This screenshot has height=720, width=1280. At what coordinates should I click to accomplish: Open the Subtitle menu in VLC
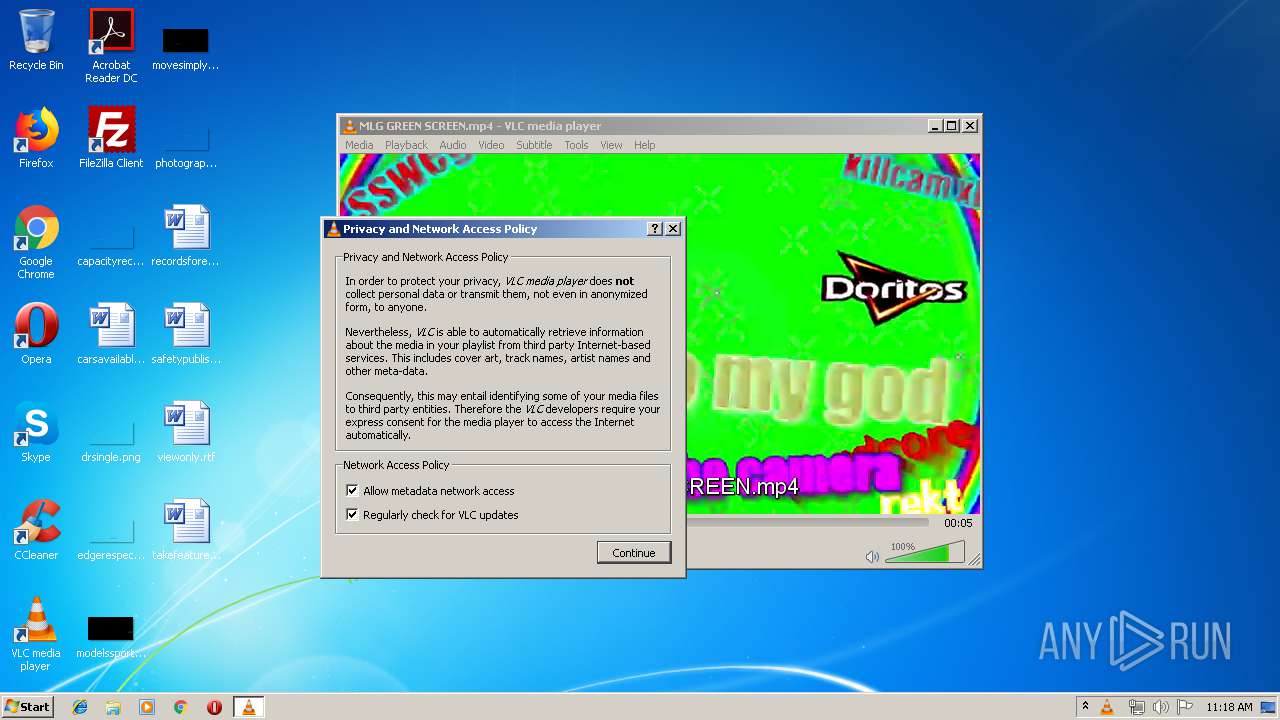[x=534, y=145]
